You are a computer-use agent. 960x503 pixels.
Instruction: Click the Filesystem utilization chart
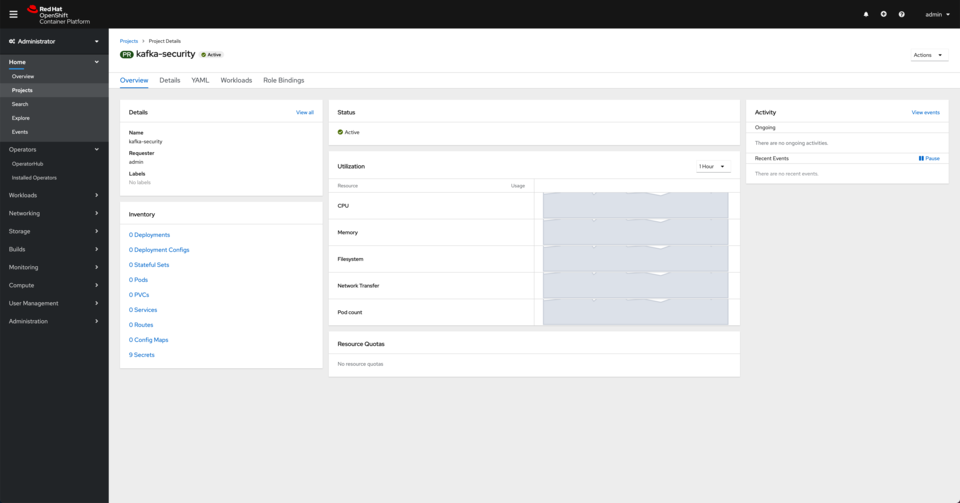pos(636,259)
